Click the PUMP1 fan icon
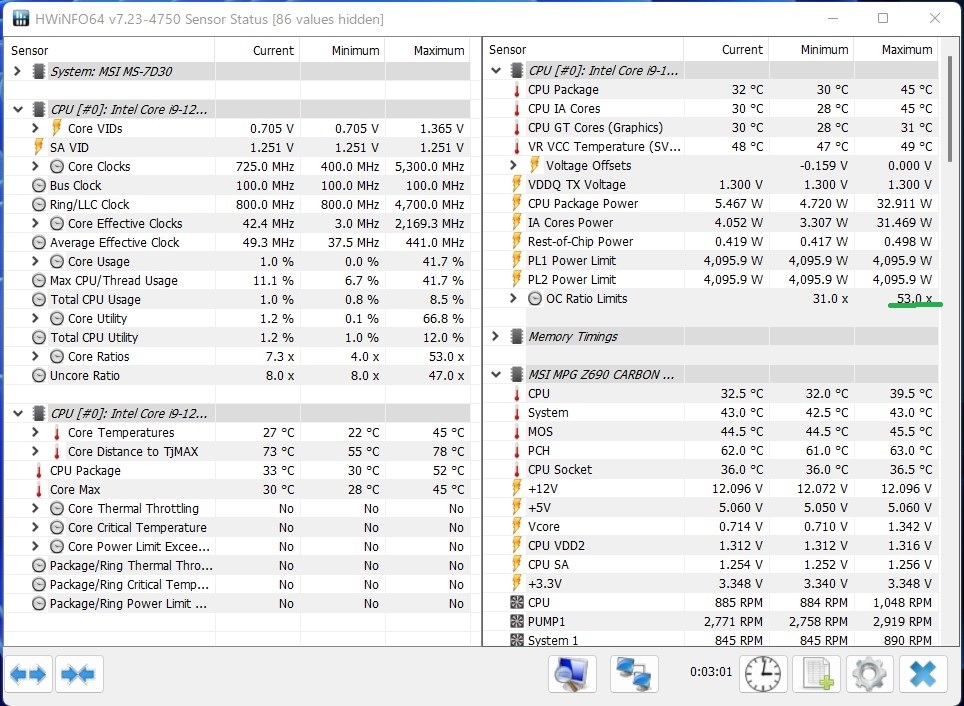The image size is (964, 706). tap(517, 622)
